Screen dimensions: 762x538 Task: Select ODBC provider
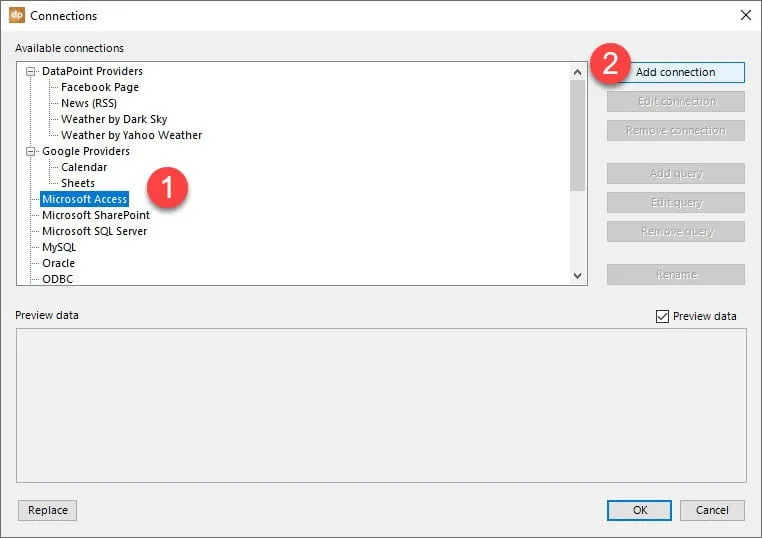click(x=57, y=279)
